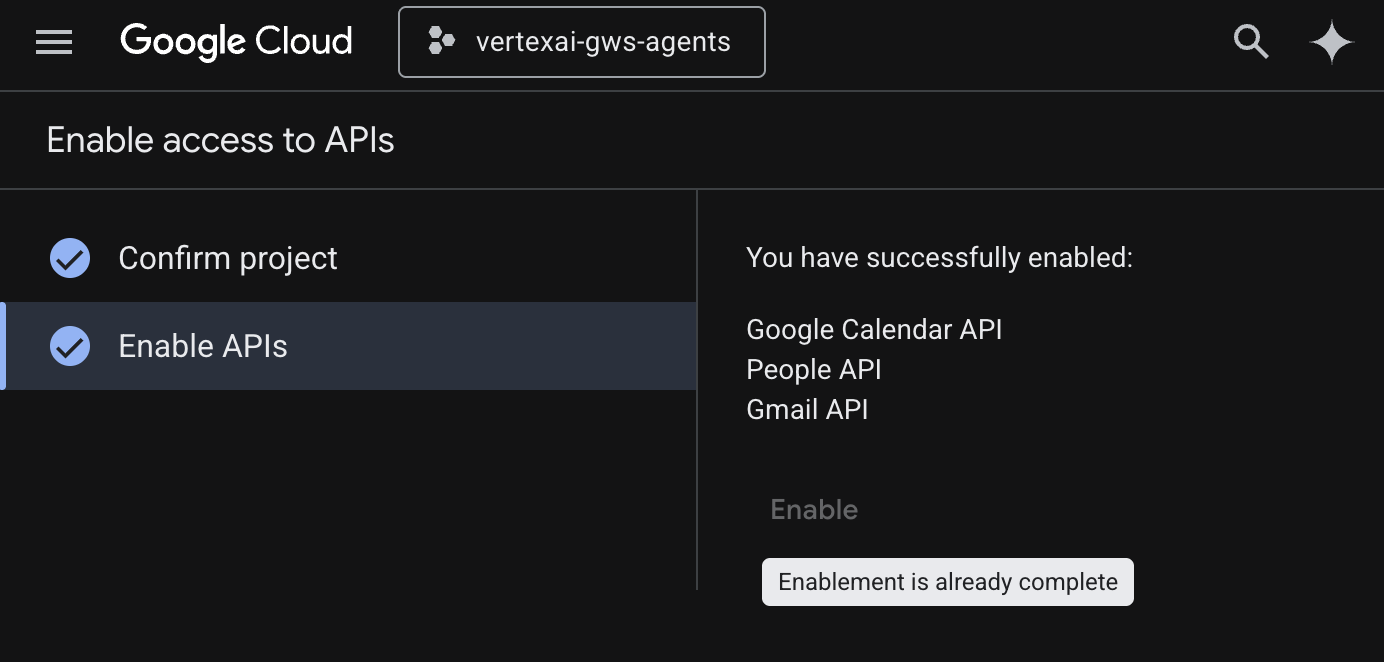Viewport: 1384px width, 662px height.
Task: Click the Enable APIs checkmark icon
Action: (x=70, y=346)
